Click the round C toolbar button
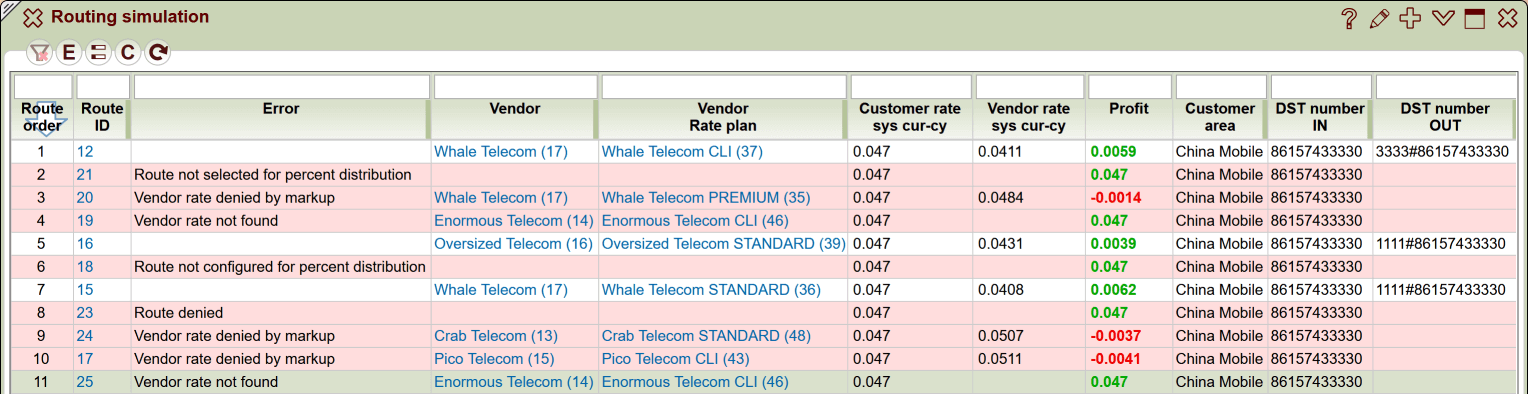 [127, 53]
